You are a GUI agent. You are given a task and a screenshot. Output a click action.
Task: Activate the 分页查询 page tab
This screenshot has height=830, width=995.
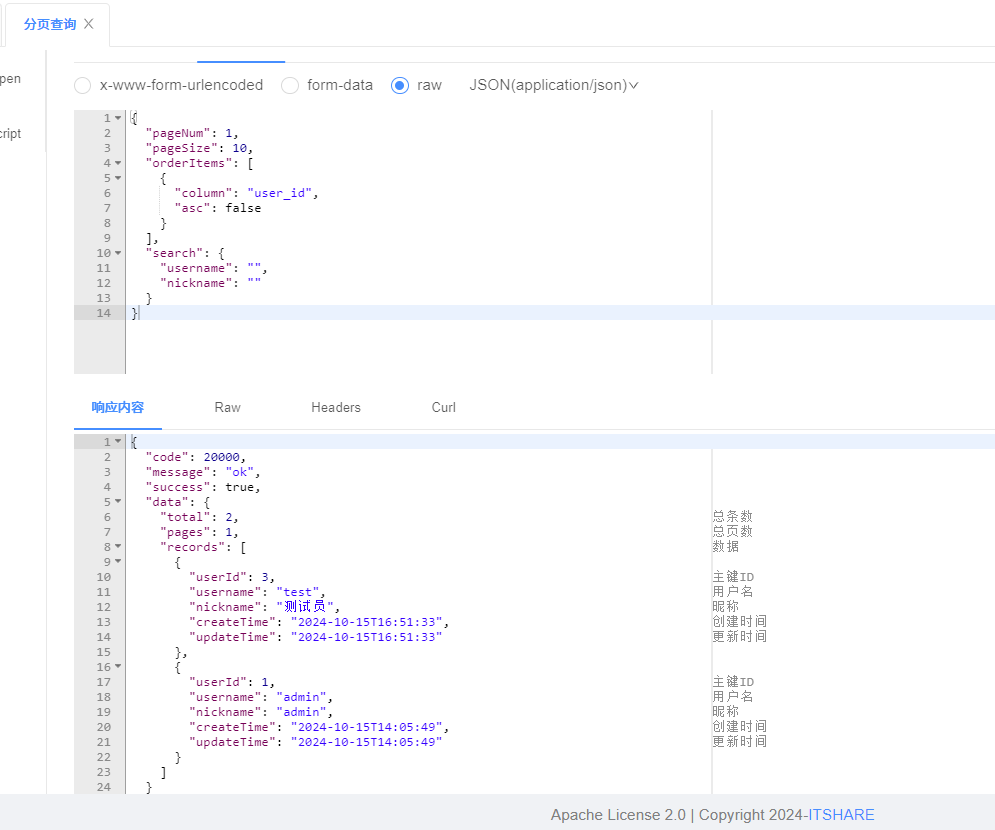tap(50, 24)
